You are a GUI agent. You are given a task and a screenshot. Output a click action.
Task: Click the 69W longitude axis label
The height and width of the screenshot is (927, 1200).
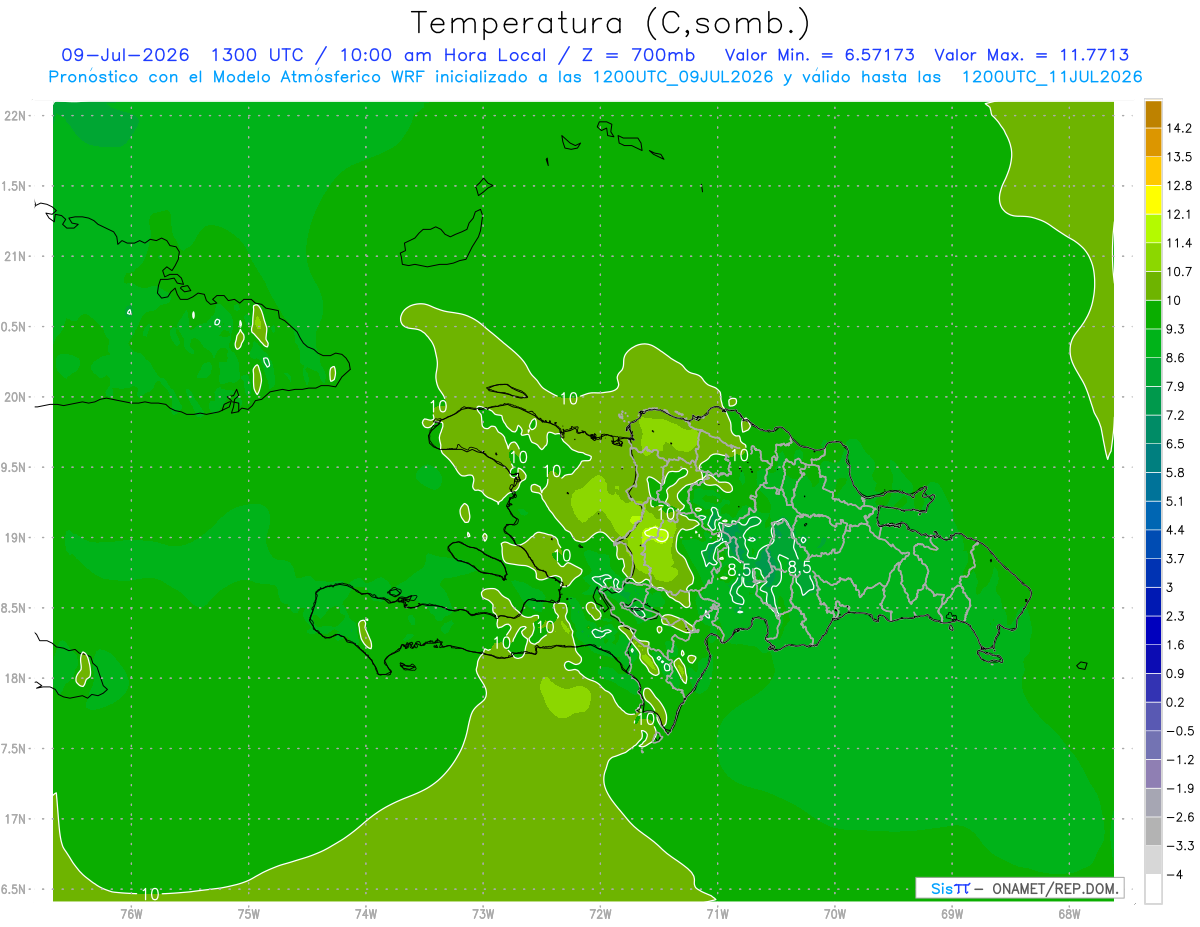[952, 914]
